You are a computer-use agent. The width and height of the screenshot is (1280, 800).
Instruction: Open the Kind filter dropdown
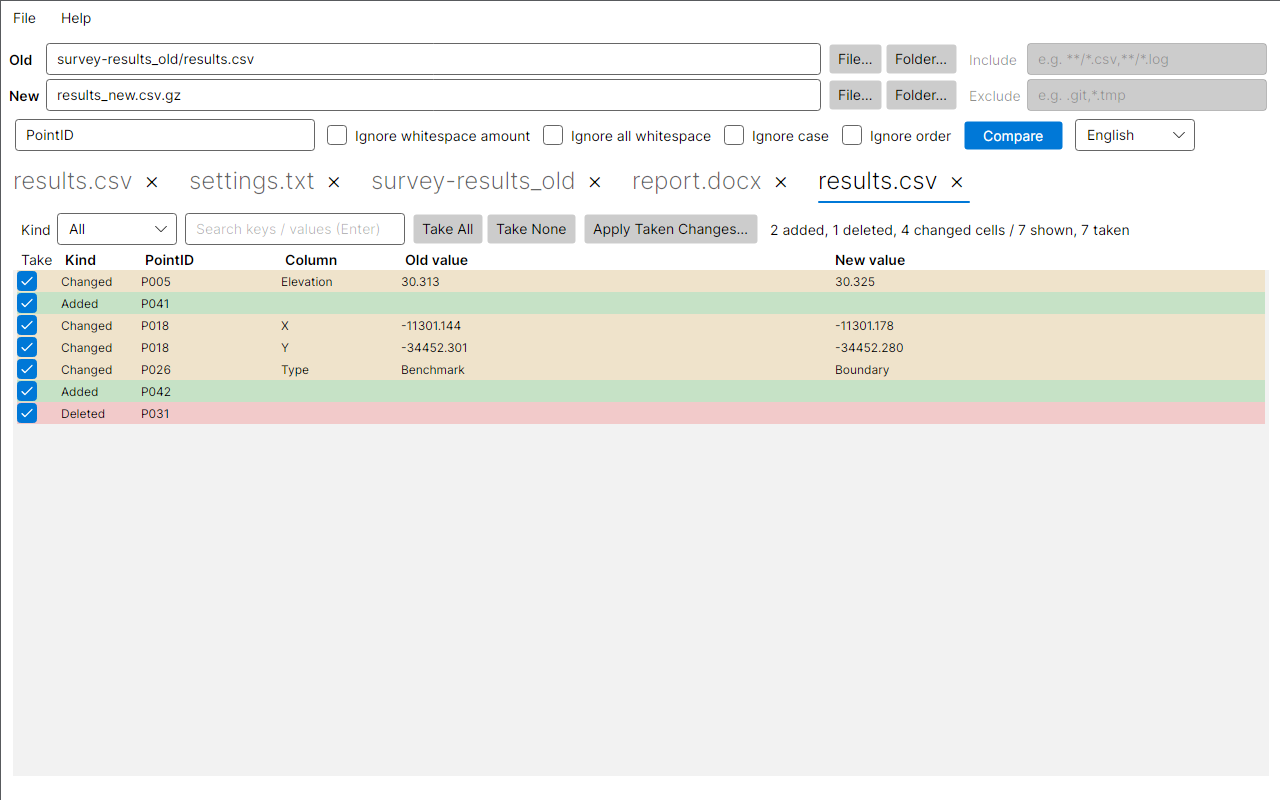(117, 229)
